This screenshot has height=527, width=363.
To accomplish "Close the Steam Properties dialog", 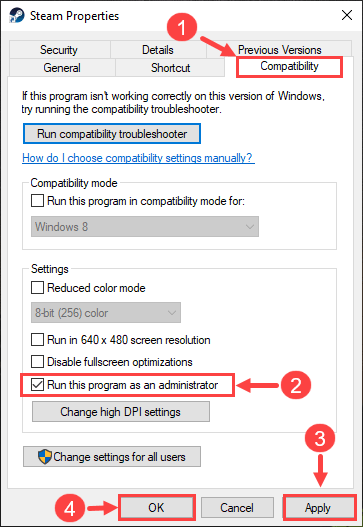I will click(x=347, y=15).
